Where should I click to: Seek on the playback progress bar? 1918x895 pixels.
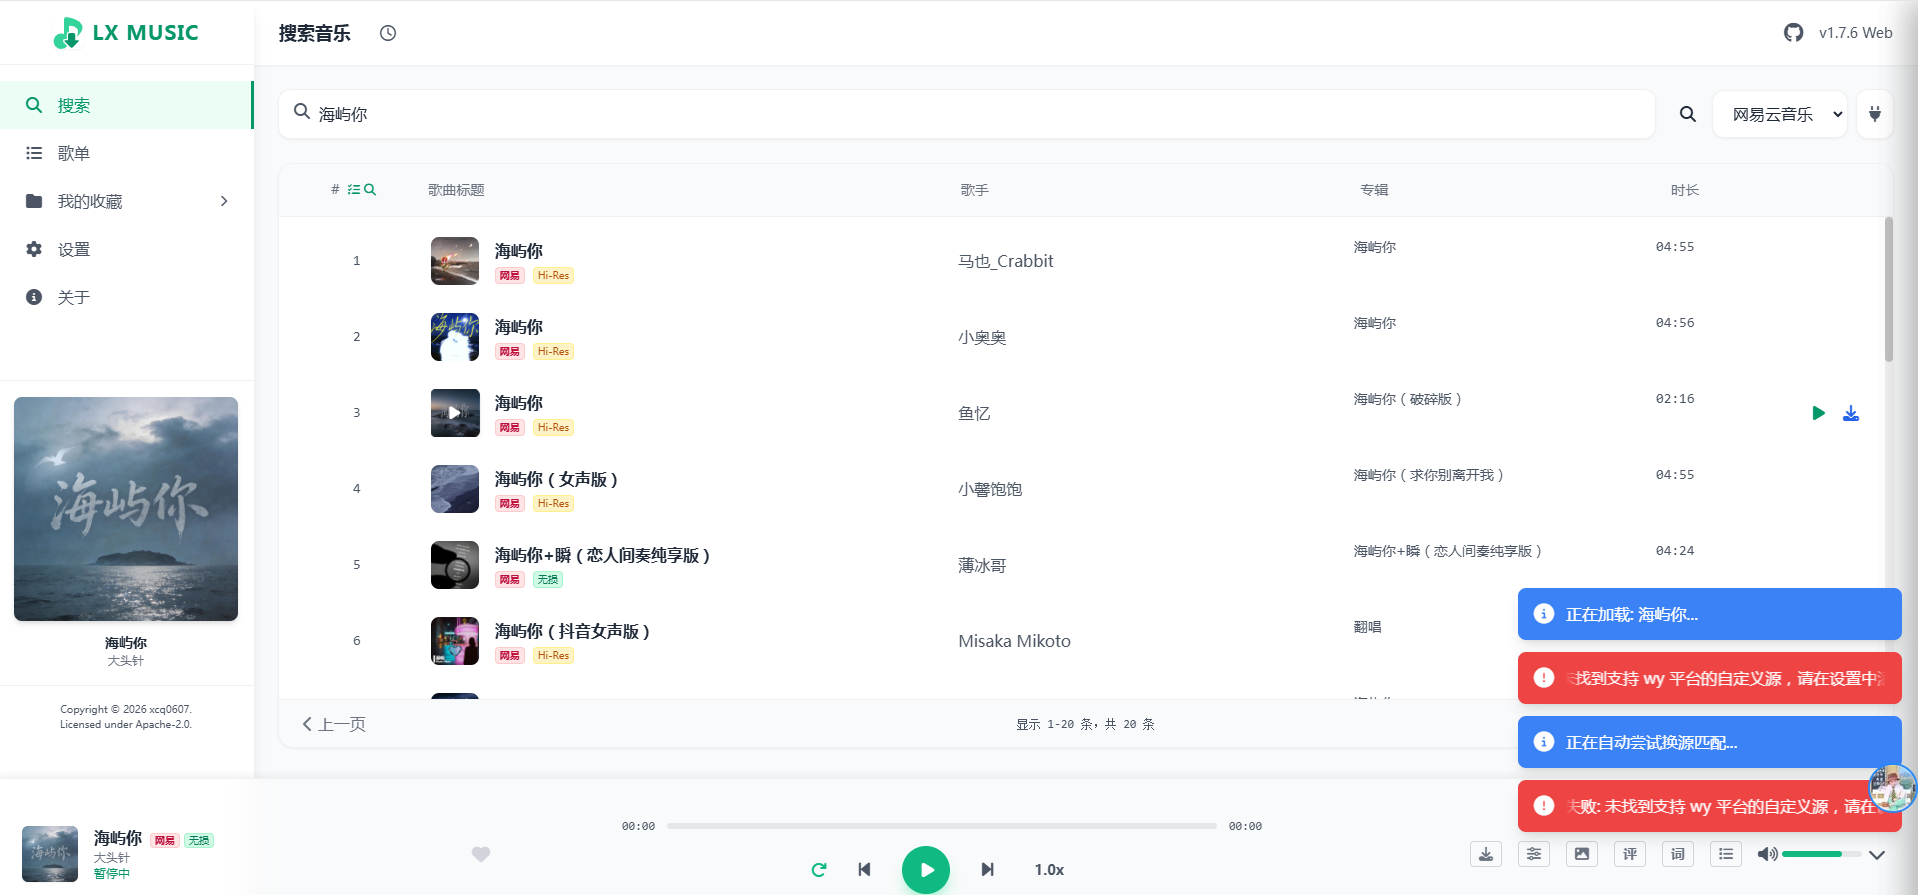(x=942, y=826)
